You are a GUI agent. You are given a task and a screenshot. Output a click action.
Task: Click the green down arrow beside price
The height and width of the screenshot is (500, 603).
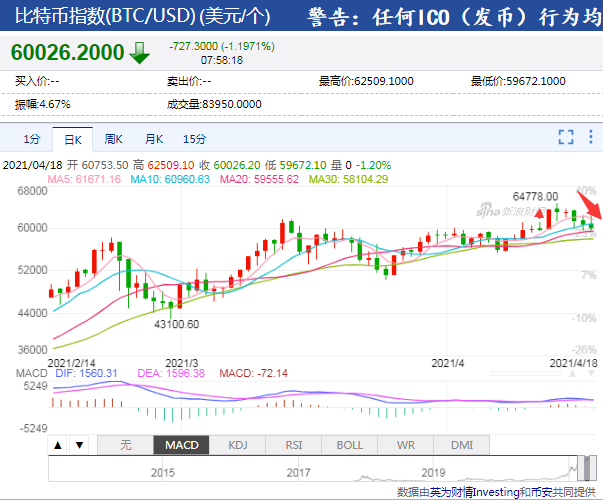tap(138, 52)
